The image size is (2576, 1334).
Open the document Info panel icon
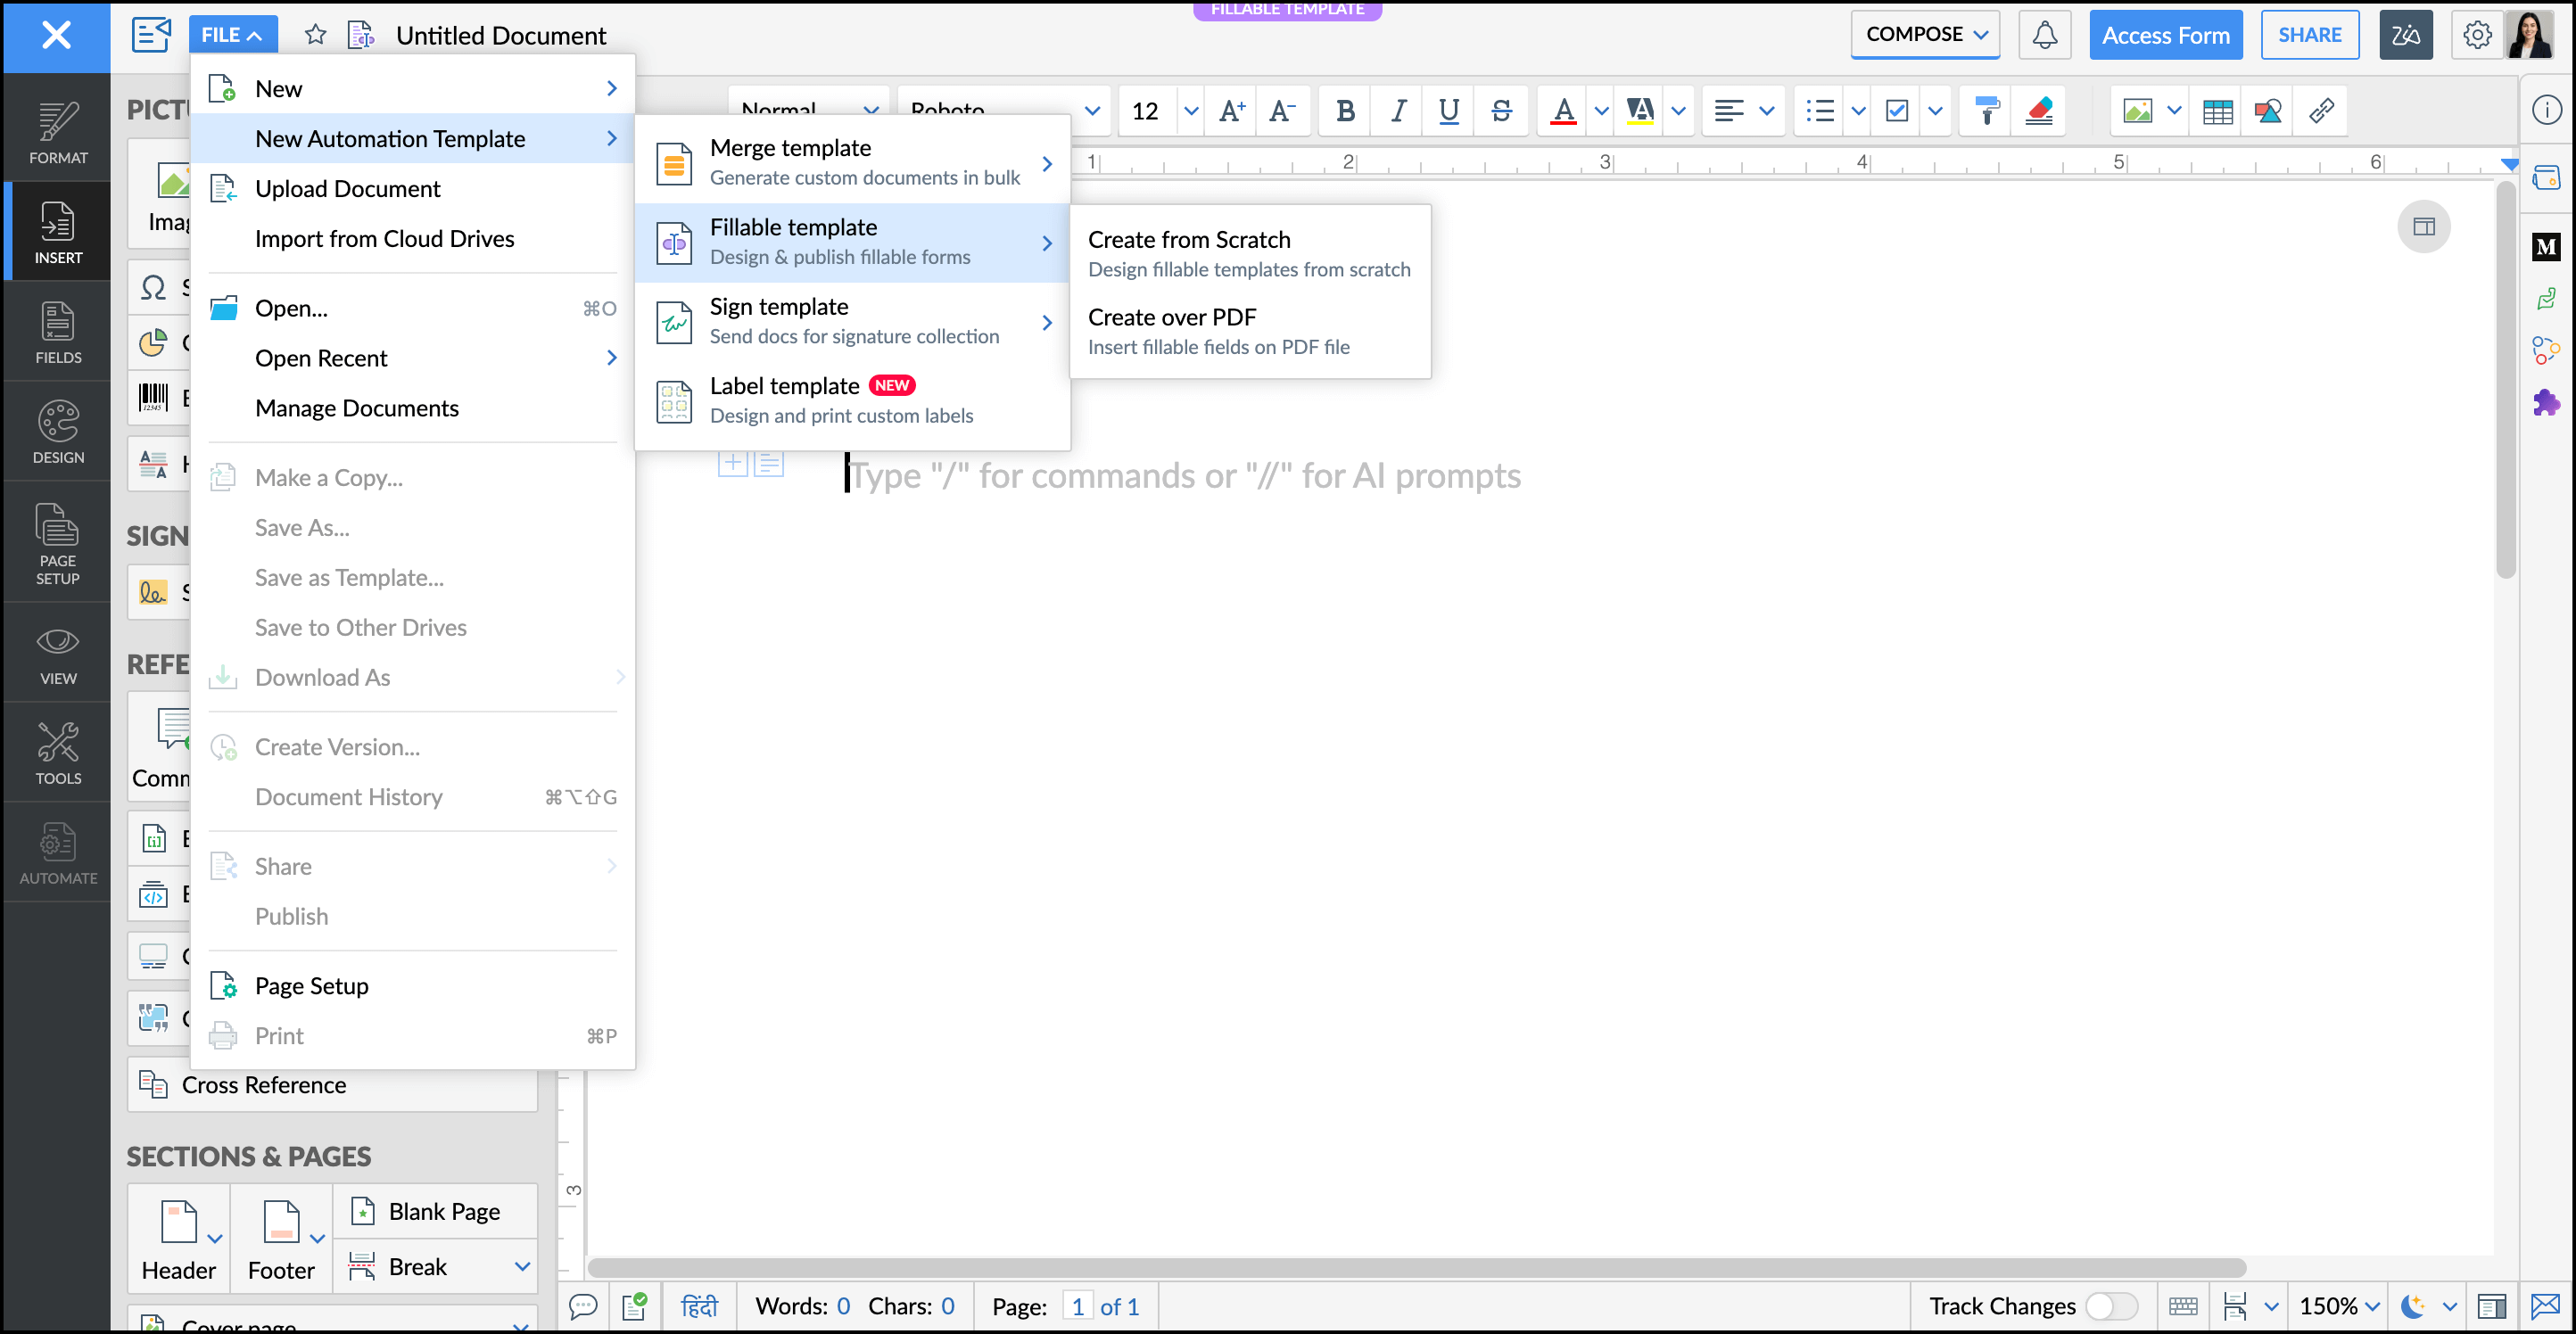(x=2547, y=110)
